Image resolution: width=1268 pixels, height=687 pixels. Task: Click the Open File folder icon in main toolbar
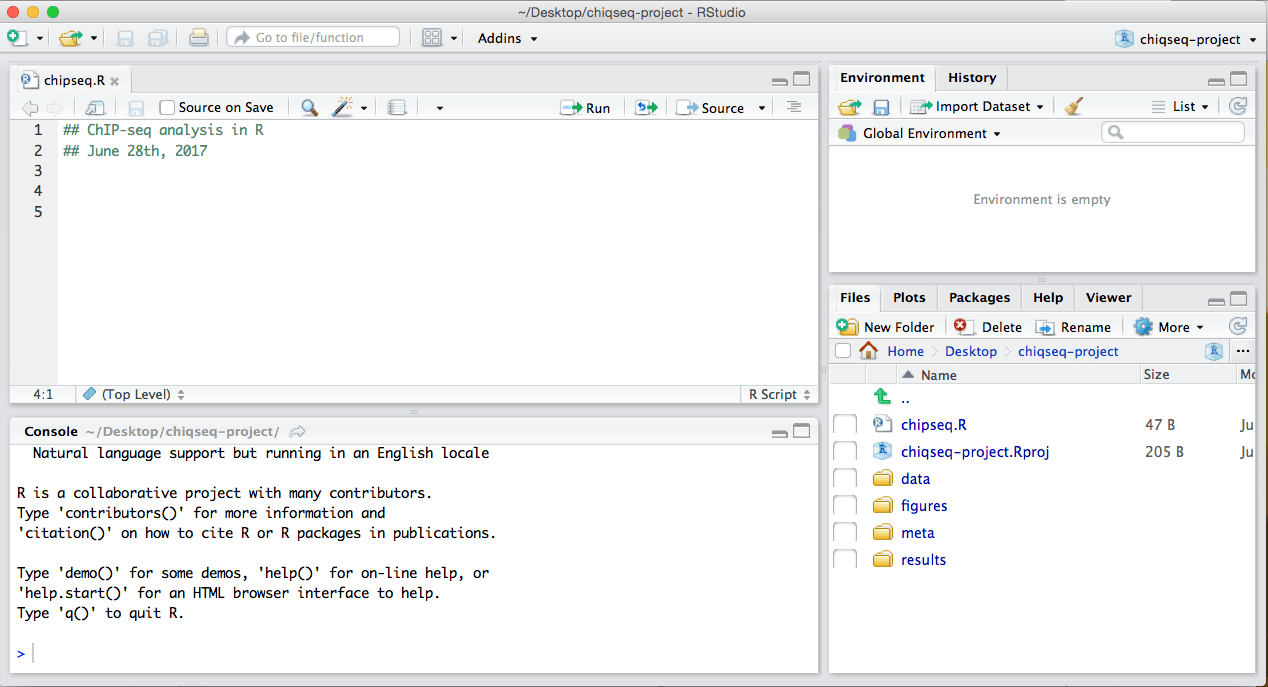tap(70, 38)
